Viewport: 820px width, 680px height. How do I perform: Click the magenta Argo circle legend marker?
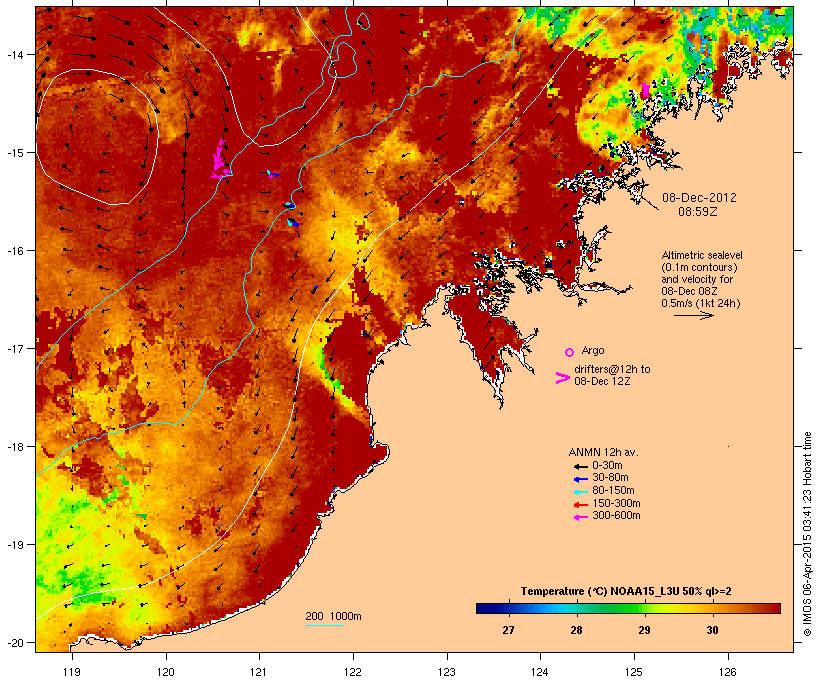tap(570, 352)
